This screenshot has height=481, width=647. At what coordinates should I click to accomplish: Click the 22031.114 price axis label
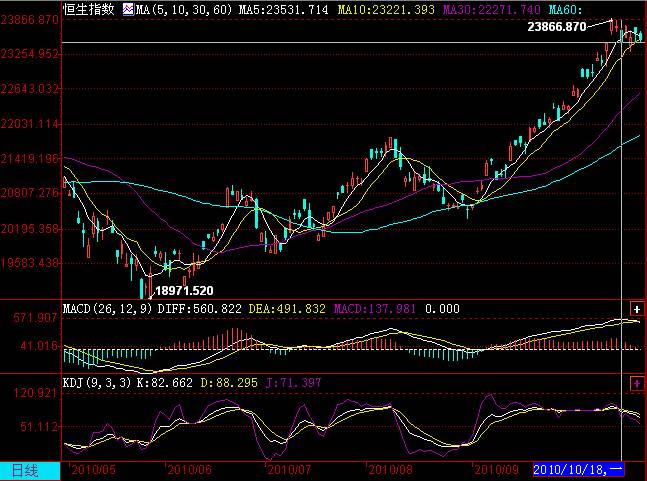click(x=30, y=124)
